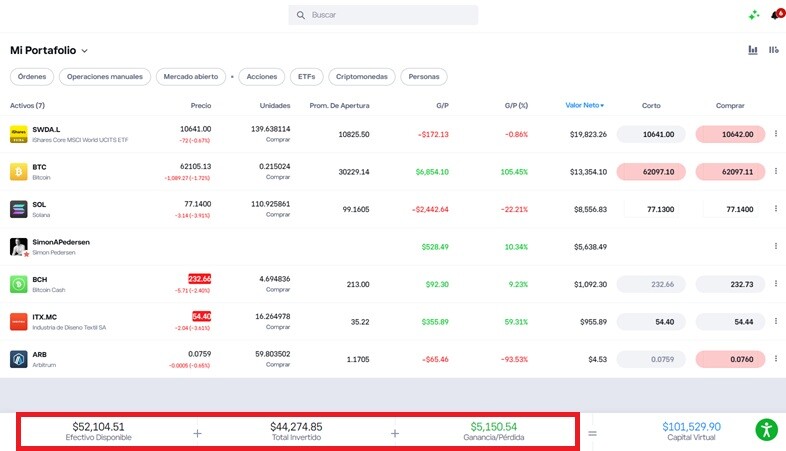Screen dimensions: 786x451
Task: Select the Operaciones manuales filter
Action: coord(105,77)
